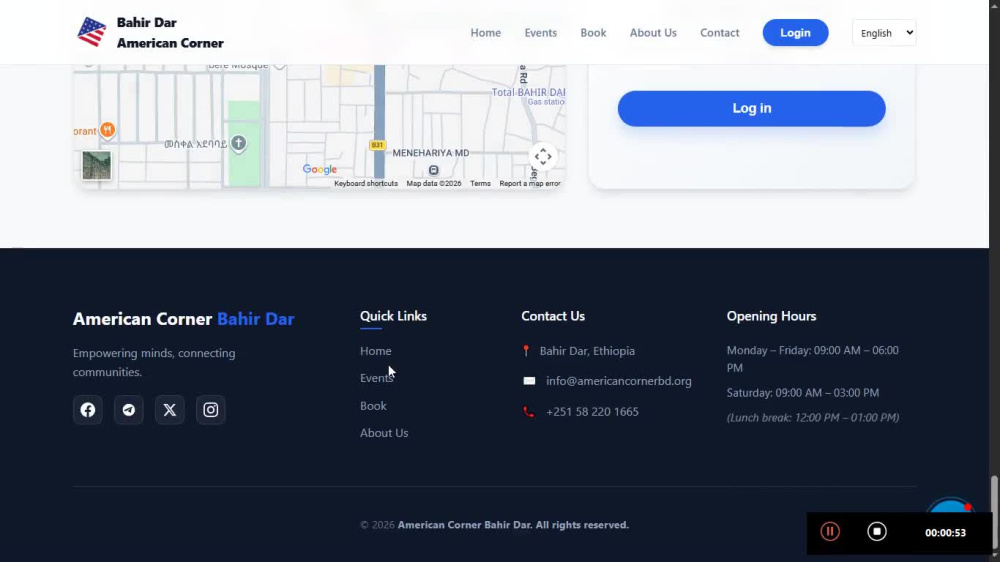Screen dimensions: 1000x562
Task: Click the Opening Hours heading
Action: [771, 316]
